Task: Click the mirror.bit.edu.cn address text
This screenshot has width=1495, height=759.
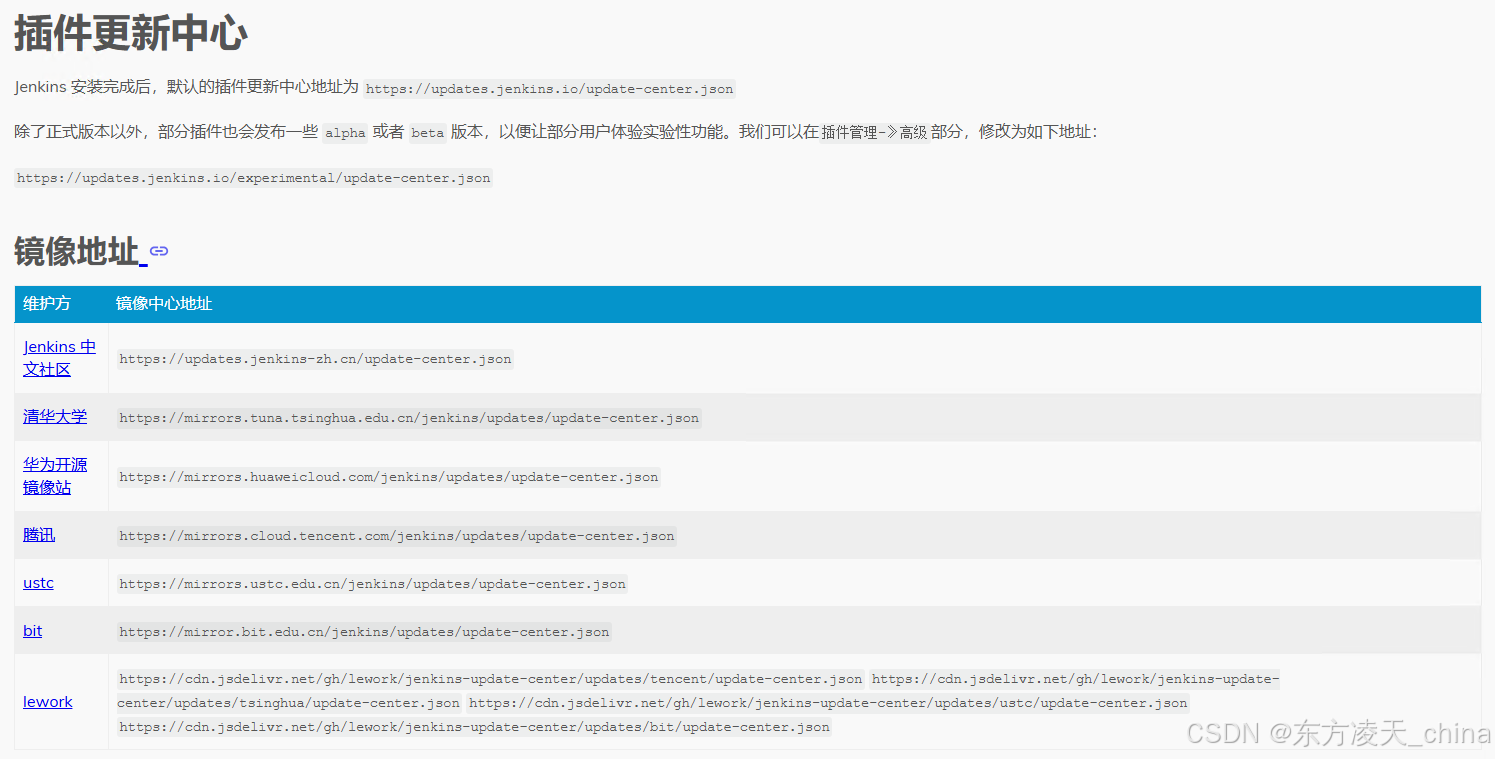Action: [x=363, y=631]
